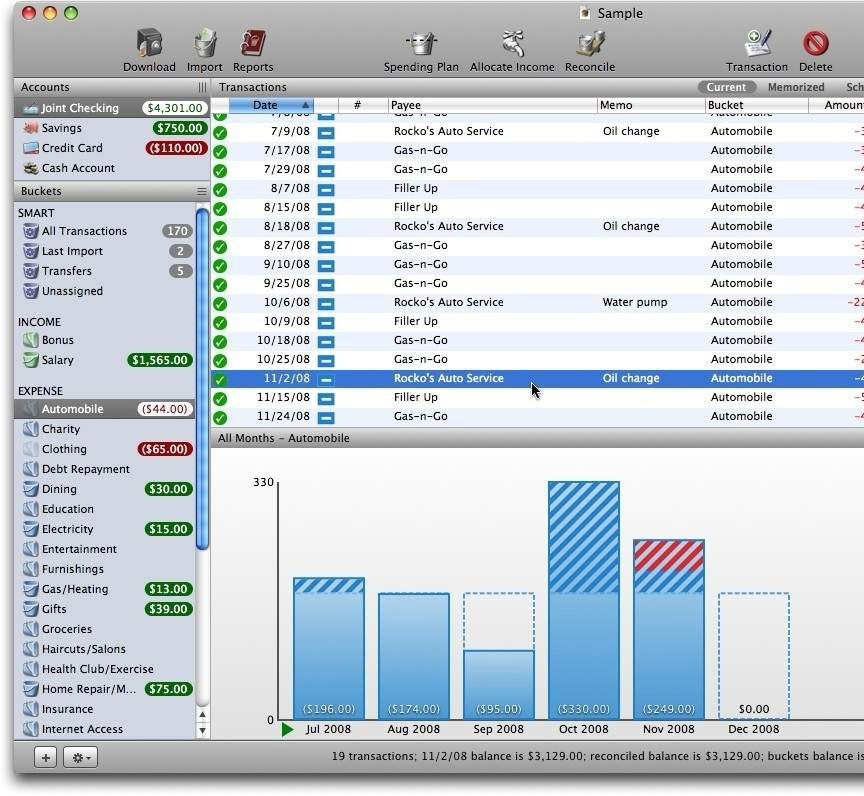864x796 pixels.
Task: Click the Allocate Income icon
Action: pos(512,45)
